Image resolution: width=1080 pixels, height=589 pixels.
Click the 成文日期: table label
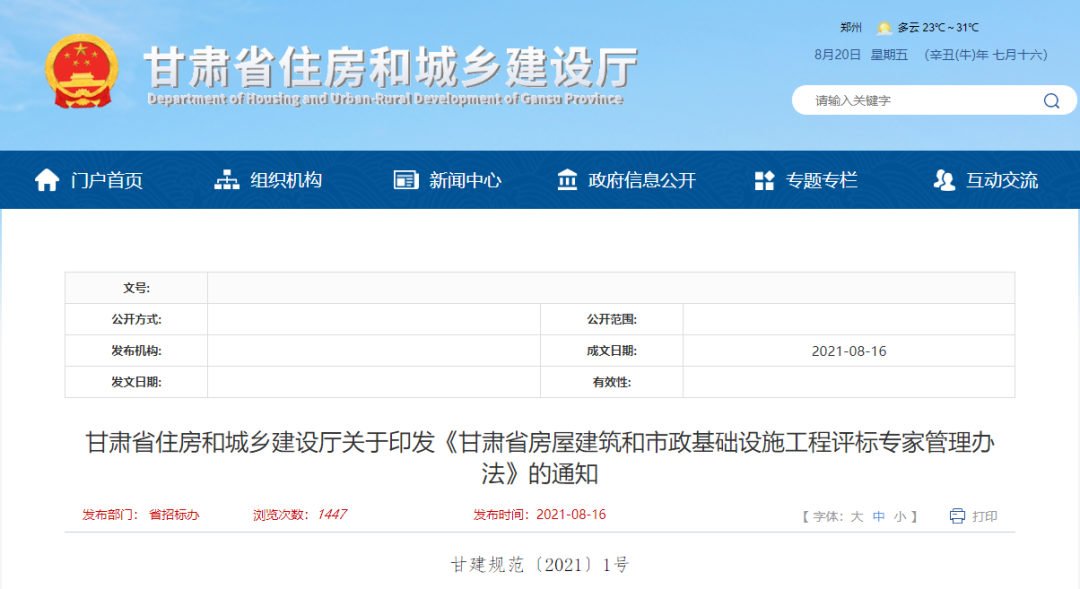pyautogui.click(x=612, y=351)
